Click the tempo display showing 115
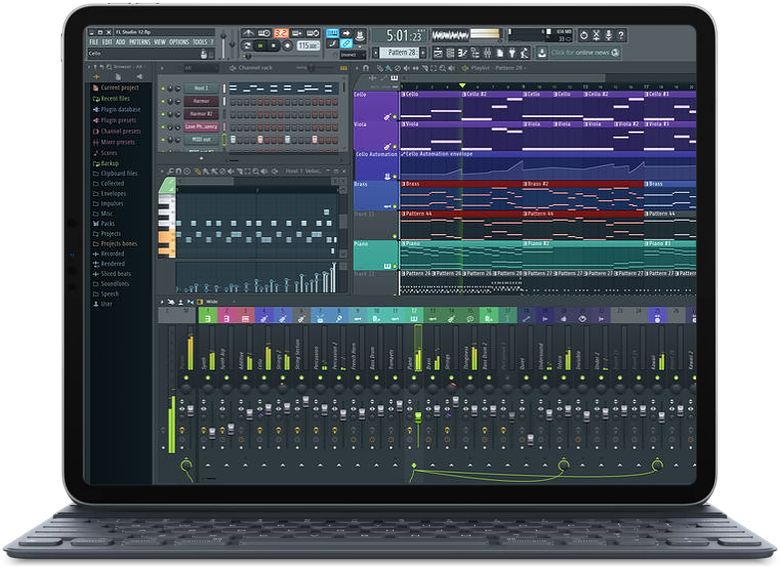Viewport: 780px width, 567px height. tap(308, 46)
